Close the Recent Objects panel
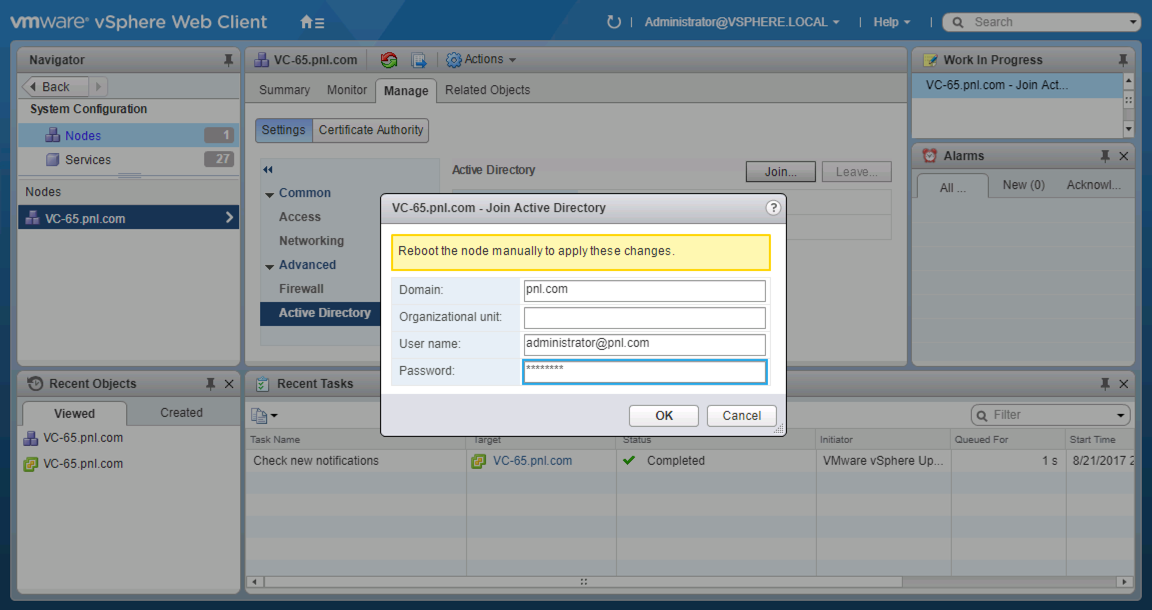Screen dimensions: 1152x610 pos(229,384)
